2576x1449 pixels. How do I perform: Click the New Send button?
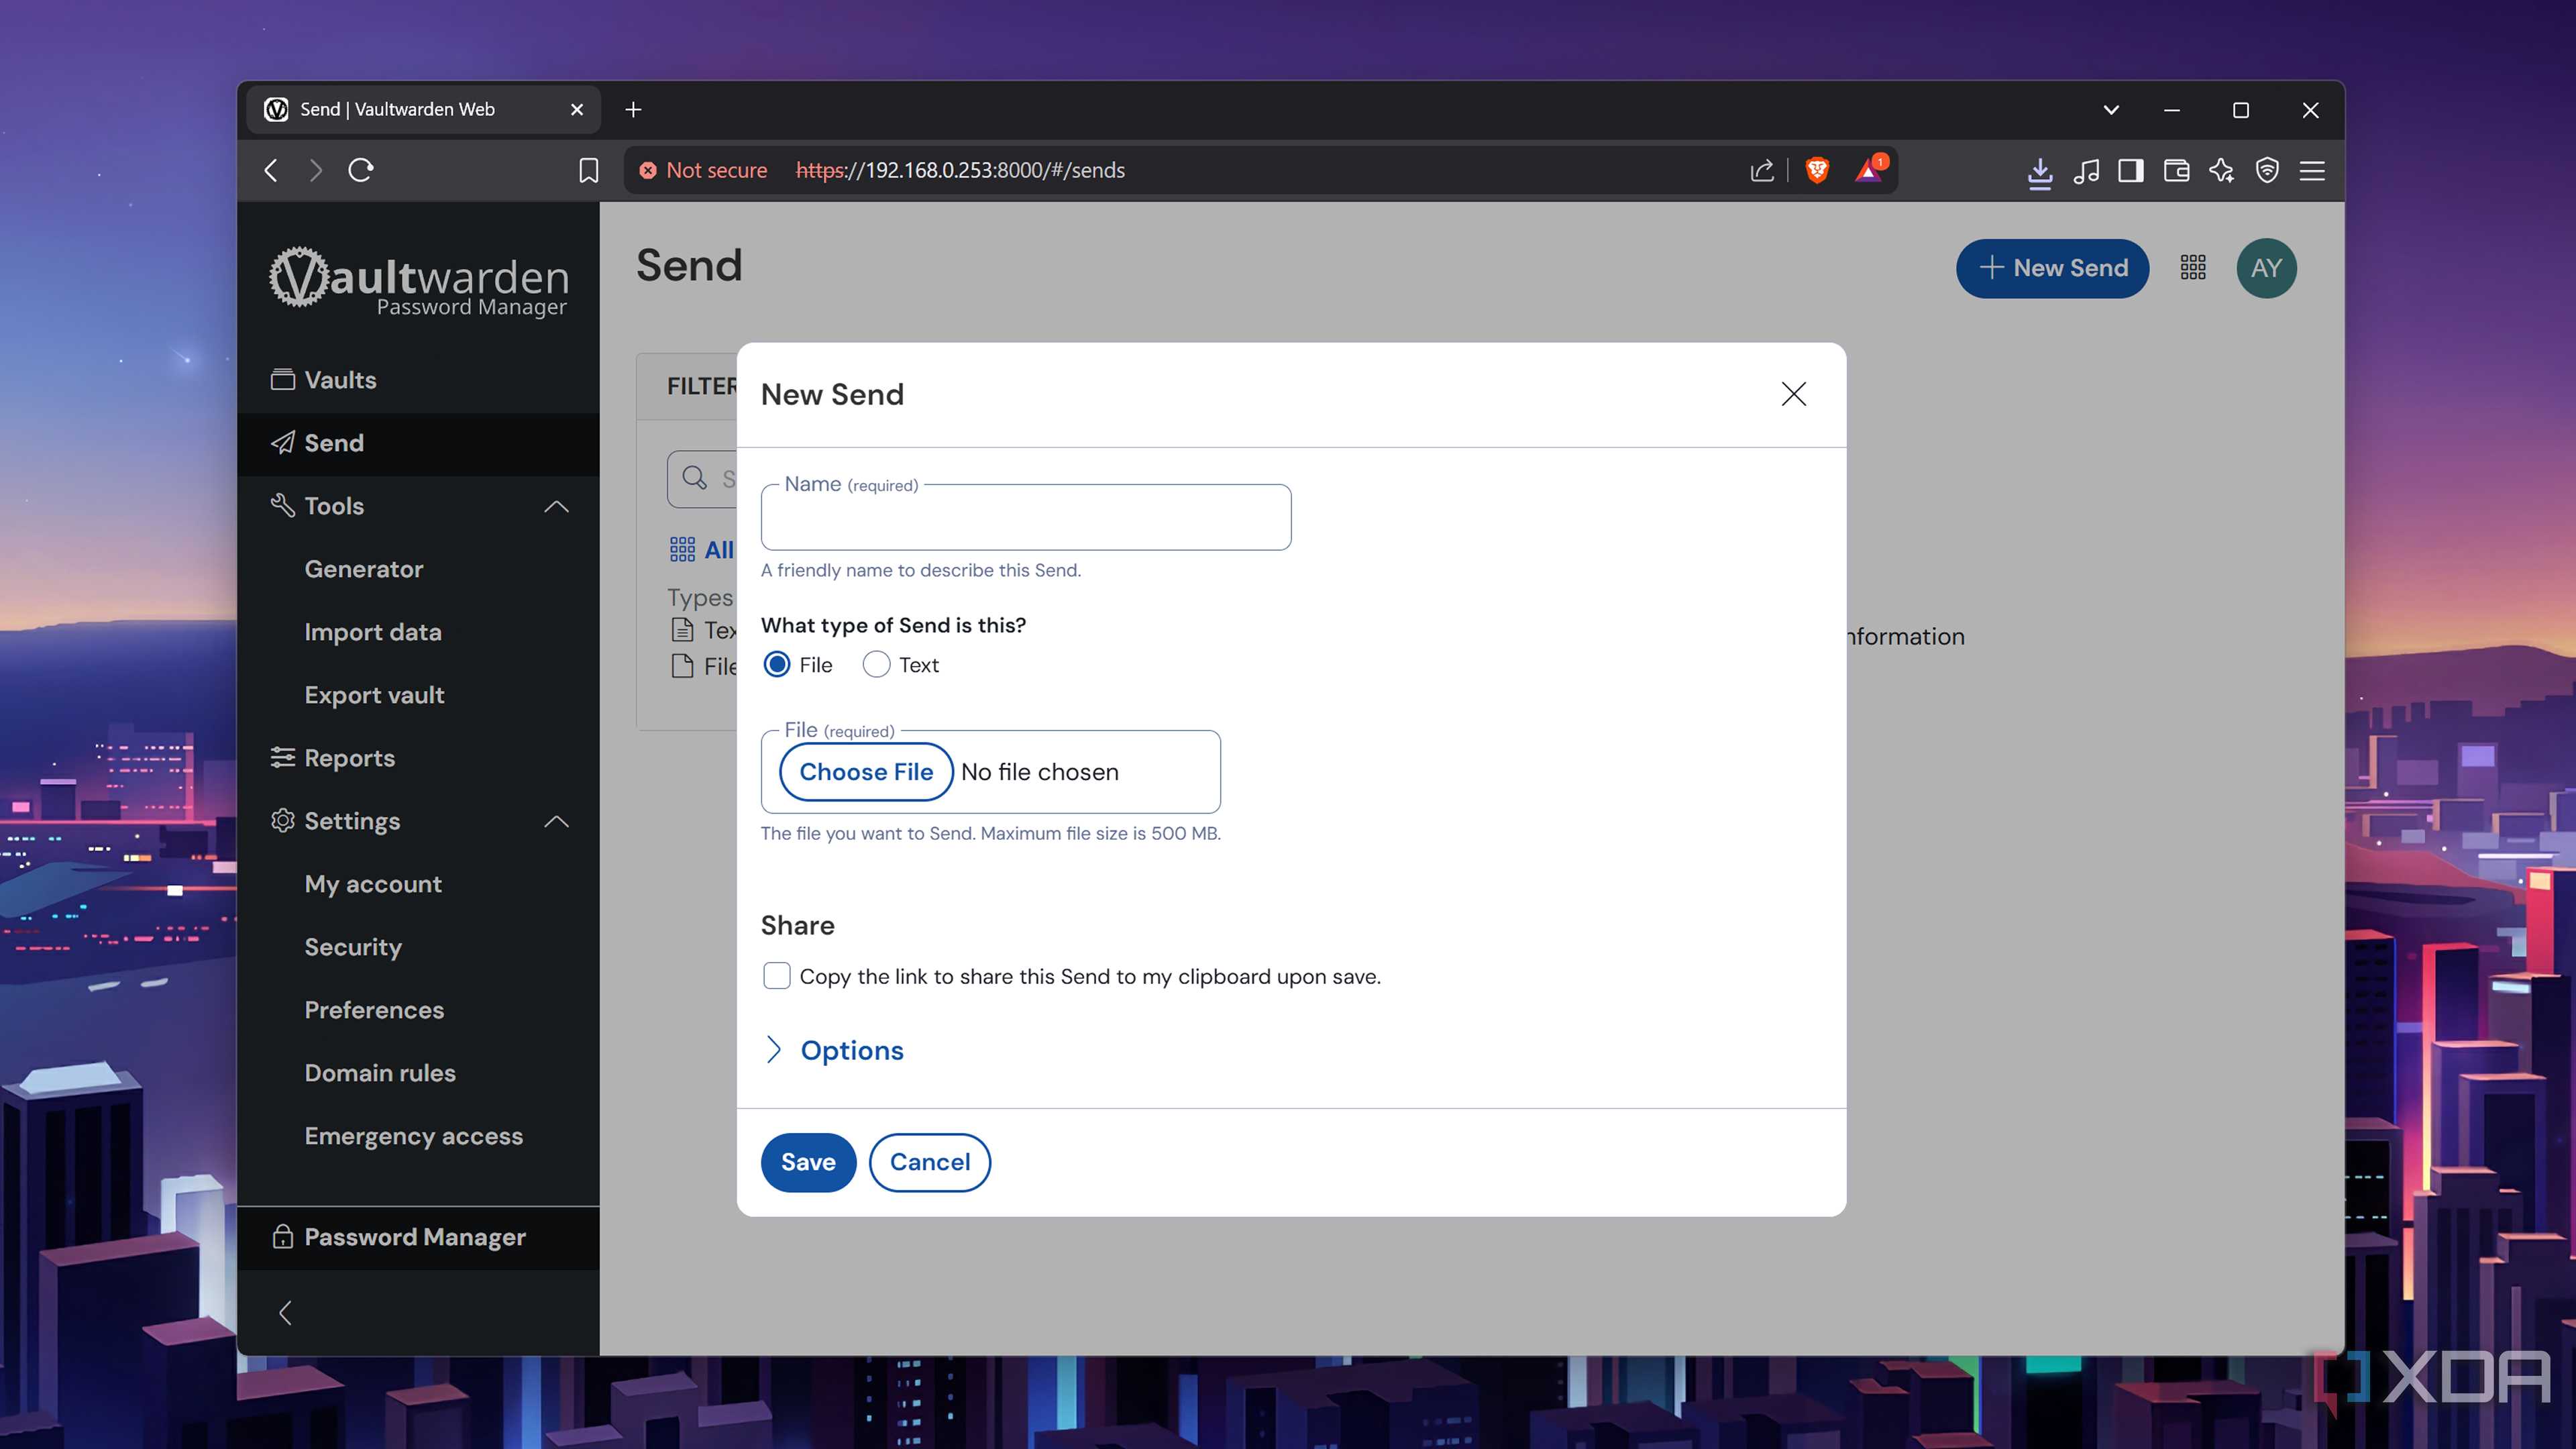pyautogui.click(x=2052, y=268)
